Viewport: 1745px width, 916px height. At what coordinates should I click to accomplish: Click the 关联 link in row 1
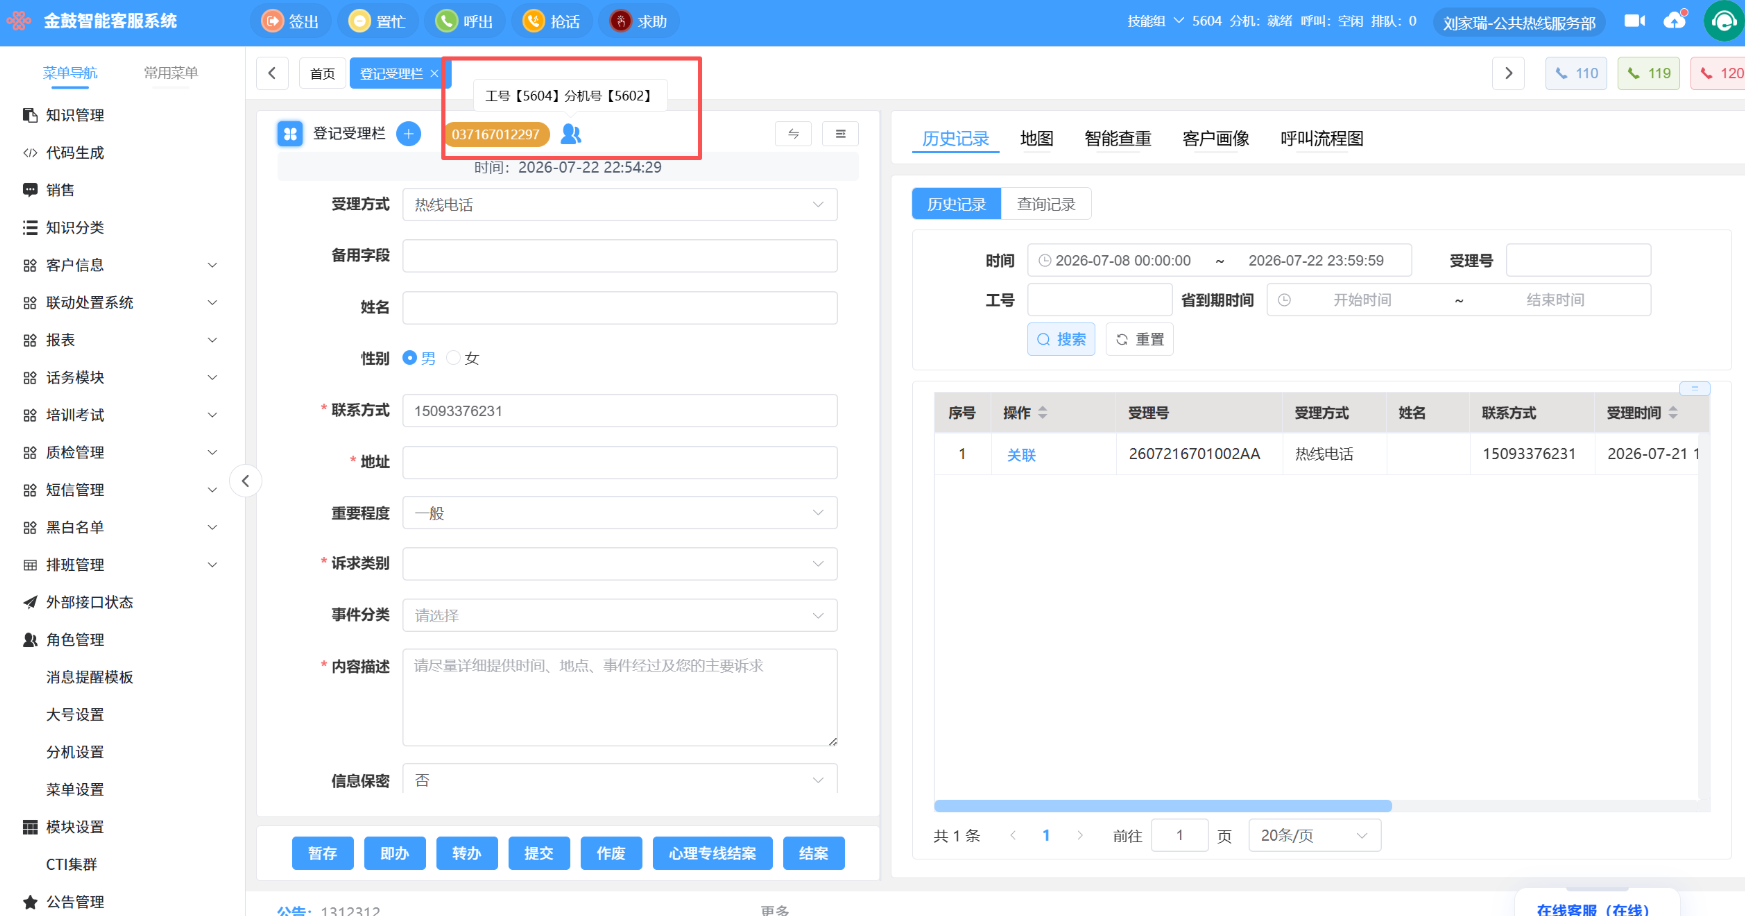(x=1021, y=455)
